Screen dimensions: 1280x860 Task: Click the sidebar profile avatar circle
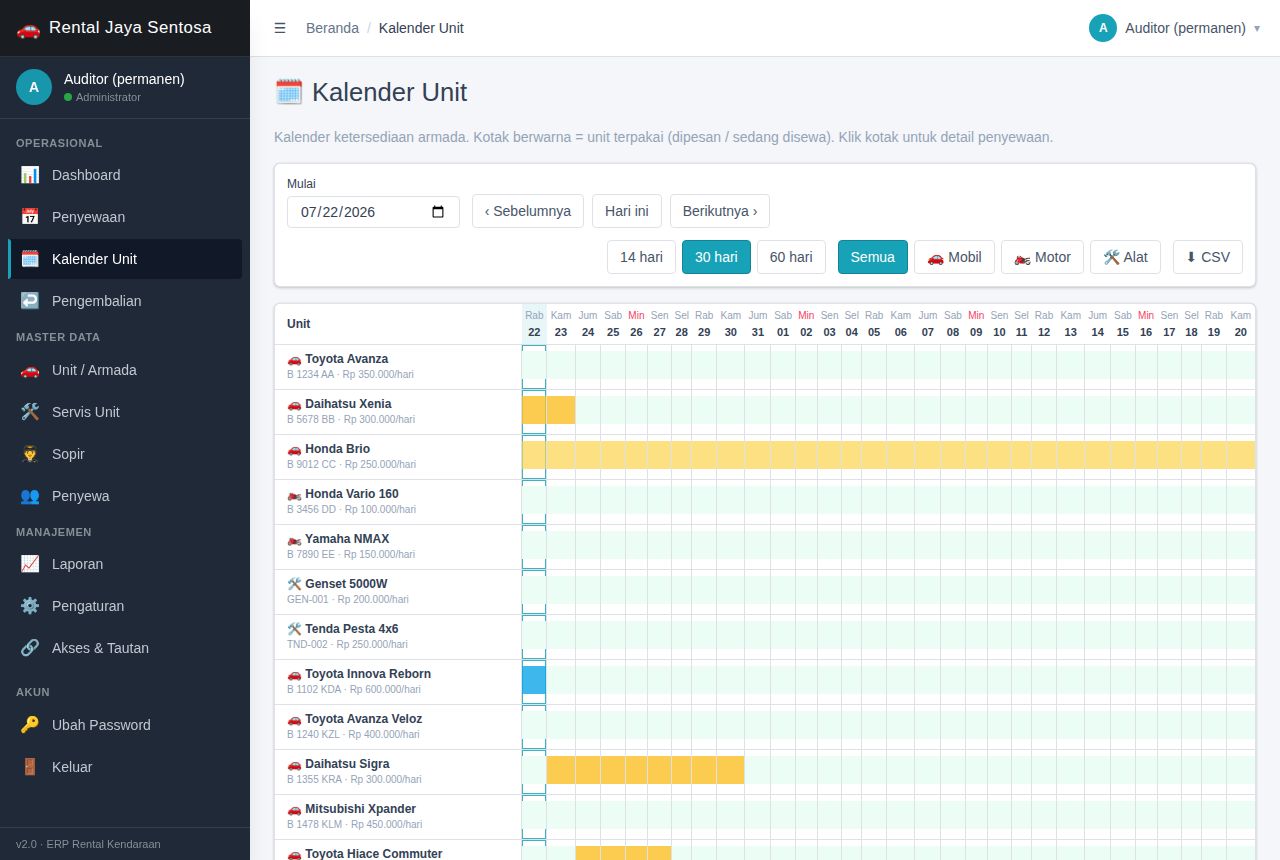[34, 87]
